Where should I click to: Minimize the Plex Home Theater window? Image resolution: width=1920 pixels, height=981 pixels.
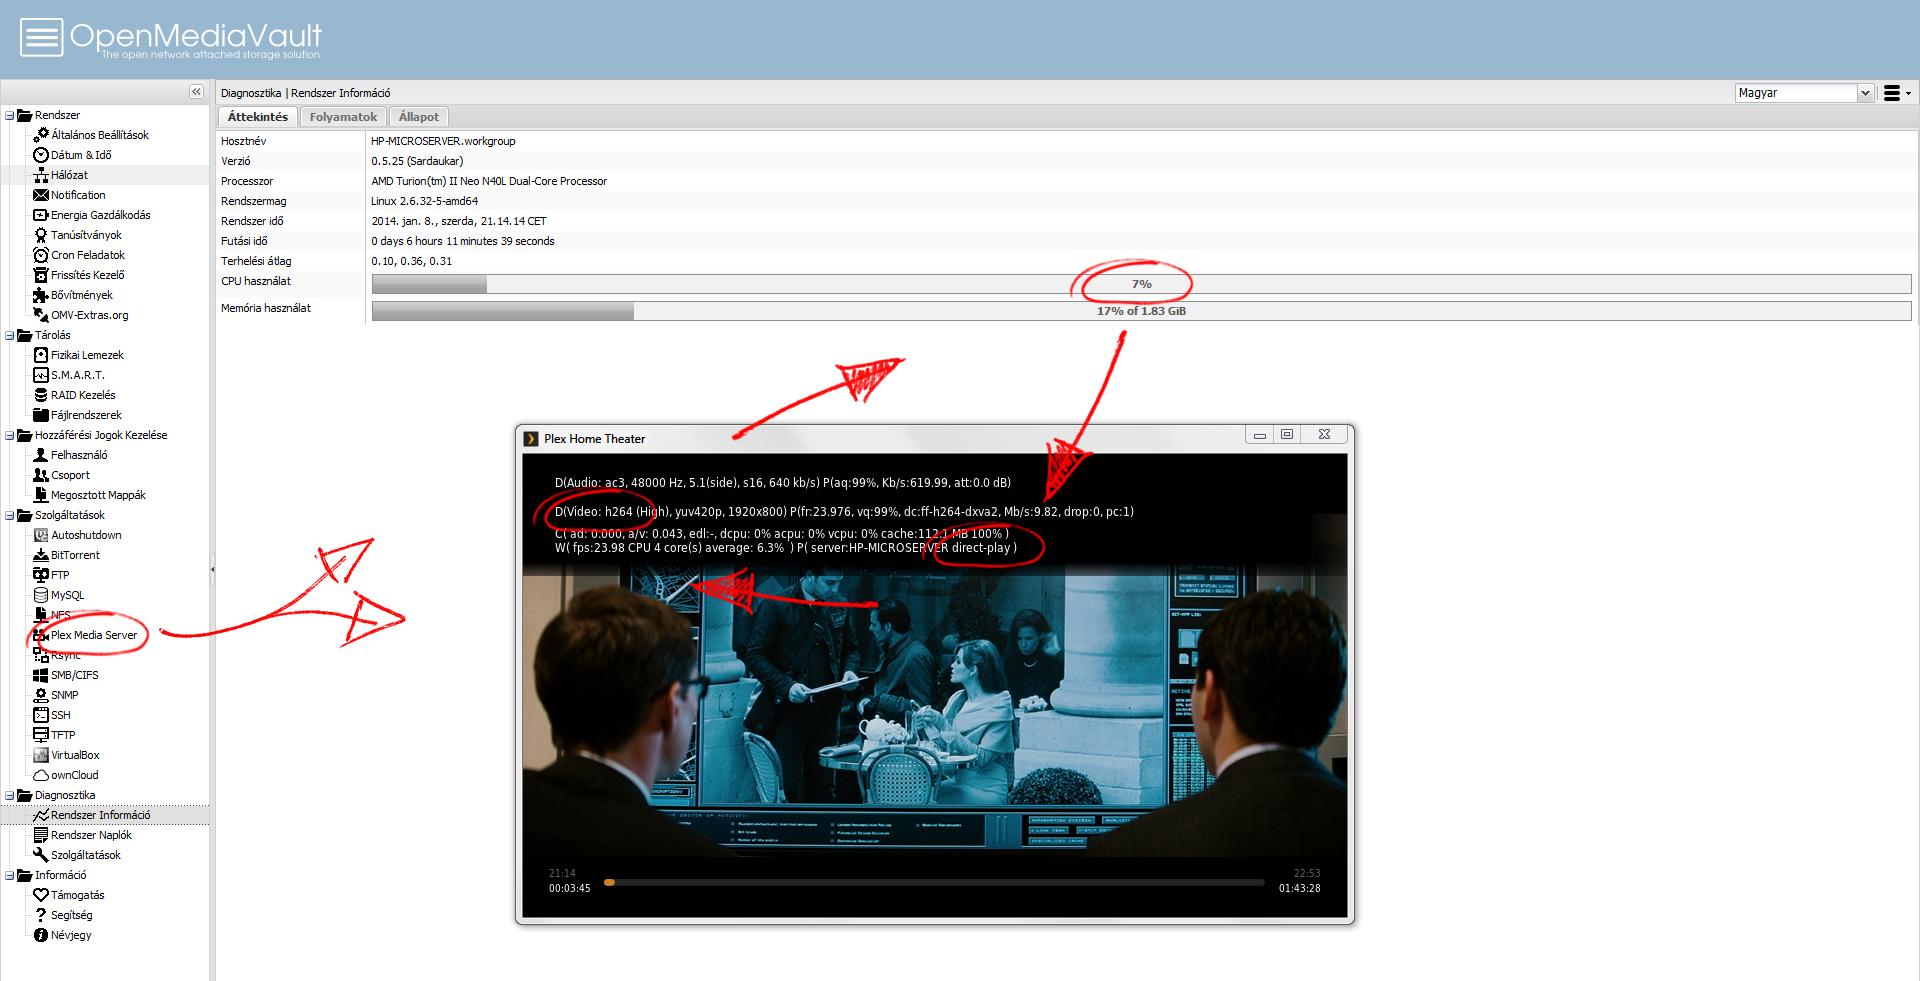1259,434
